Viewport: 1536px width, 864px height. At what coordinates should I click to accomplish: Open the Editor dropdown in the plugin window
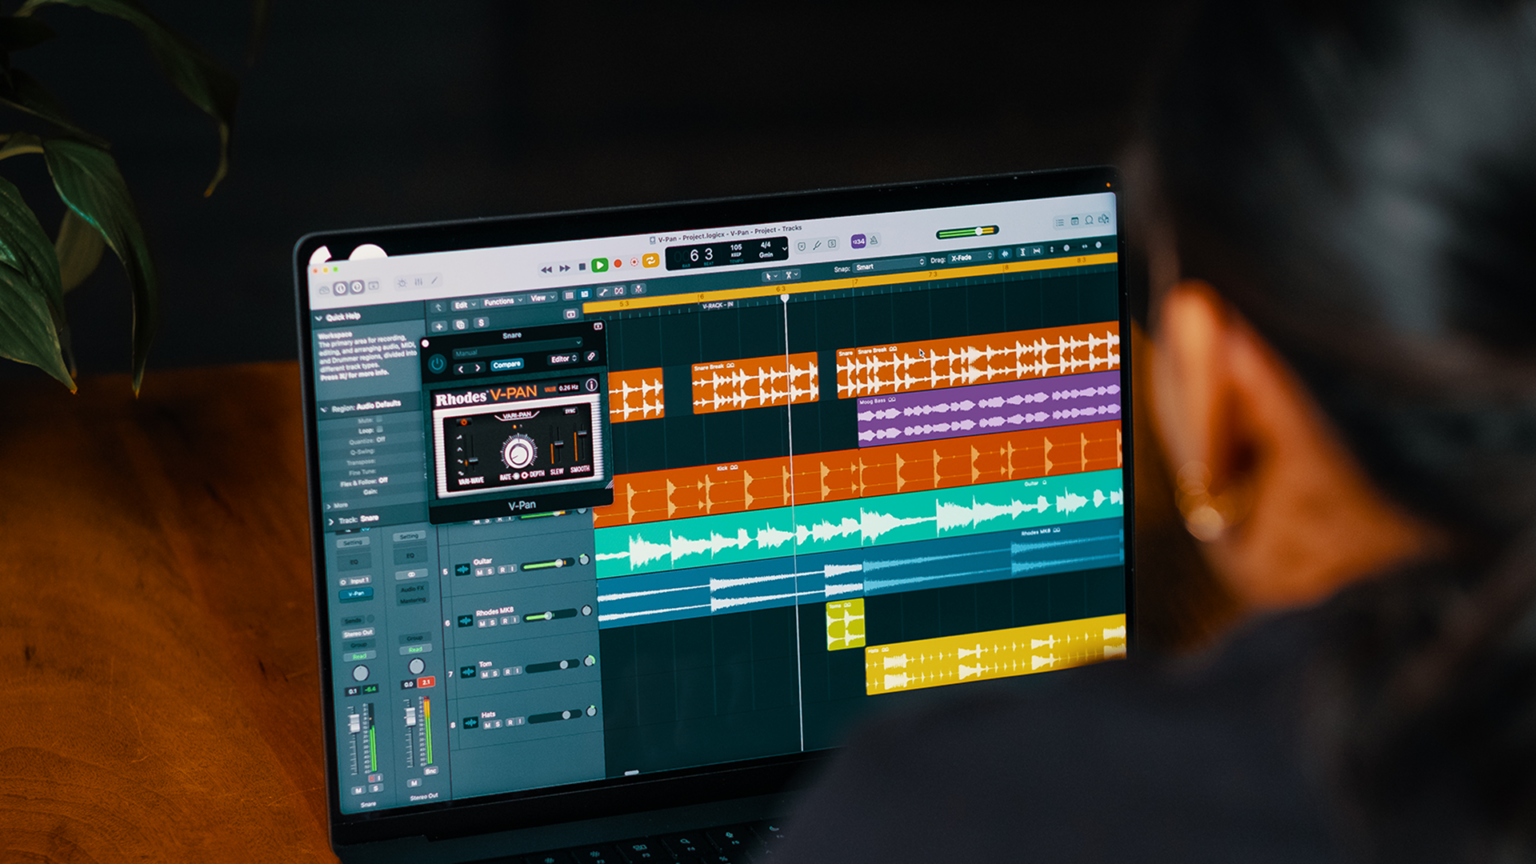562,358
